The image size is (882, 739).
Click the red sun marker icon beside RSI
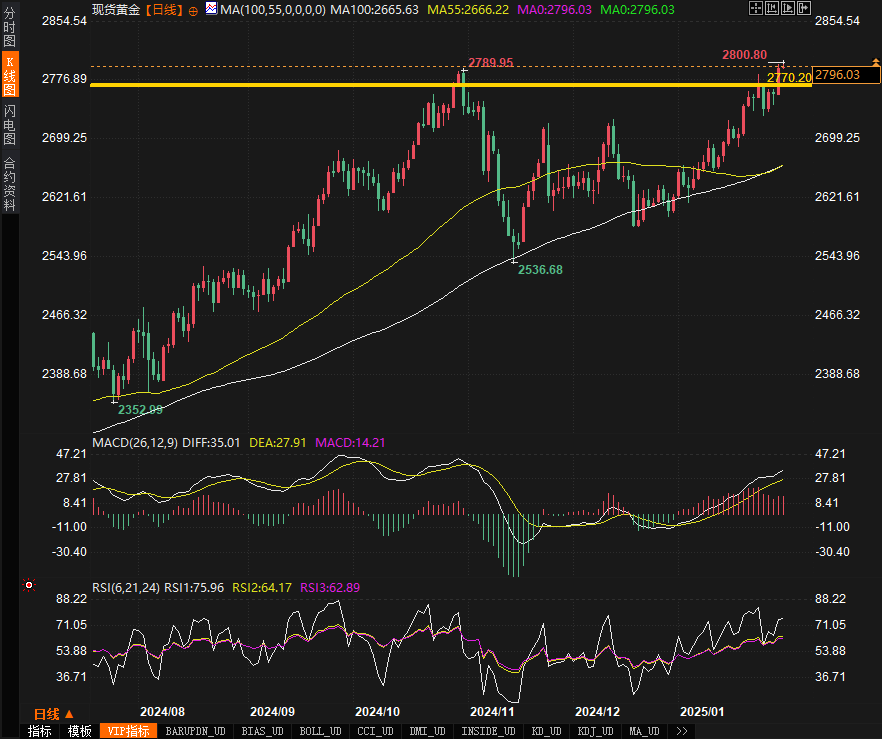coord(28,585)
